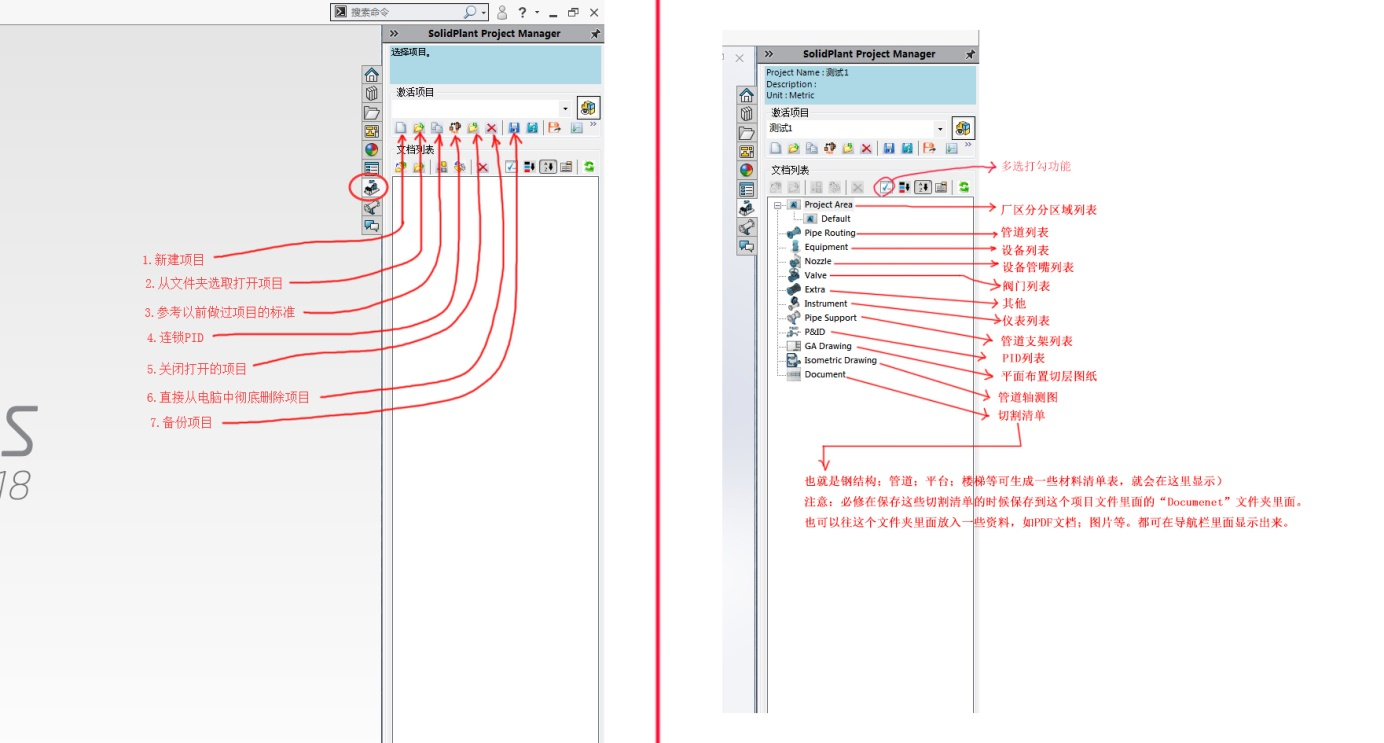Collapse the Project Area tree node
Screen dimensions: 1384x743
[x=777, y=205]
